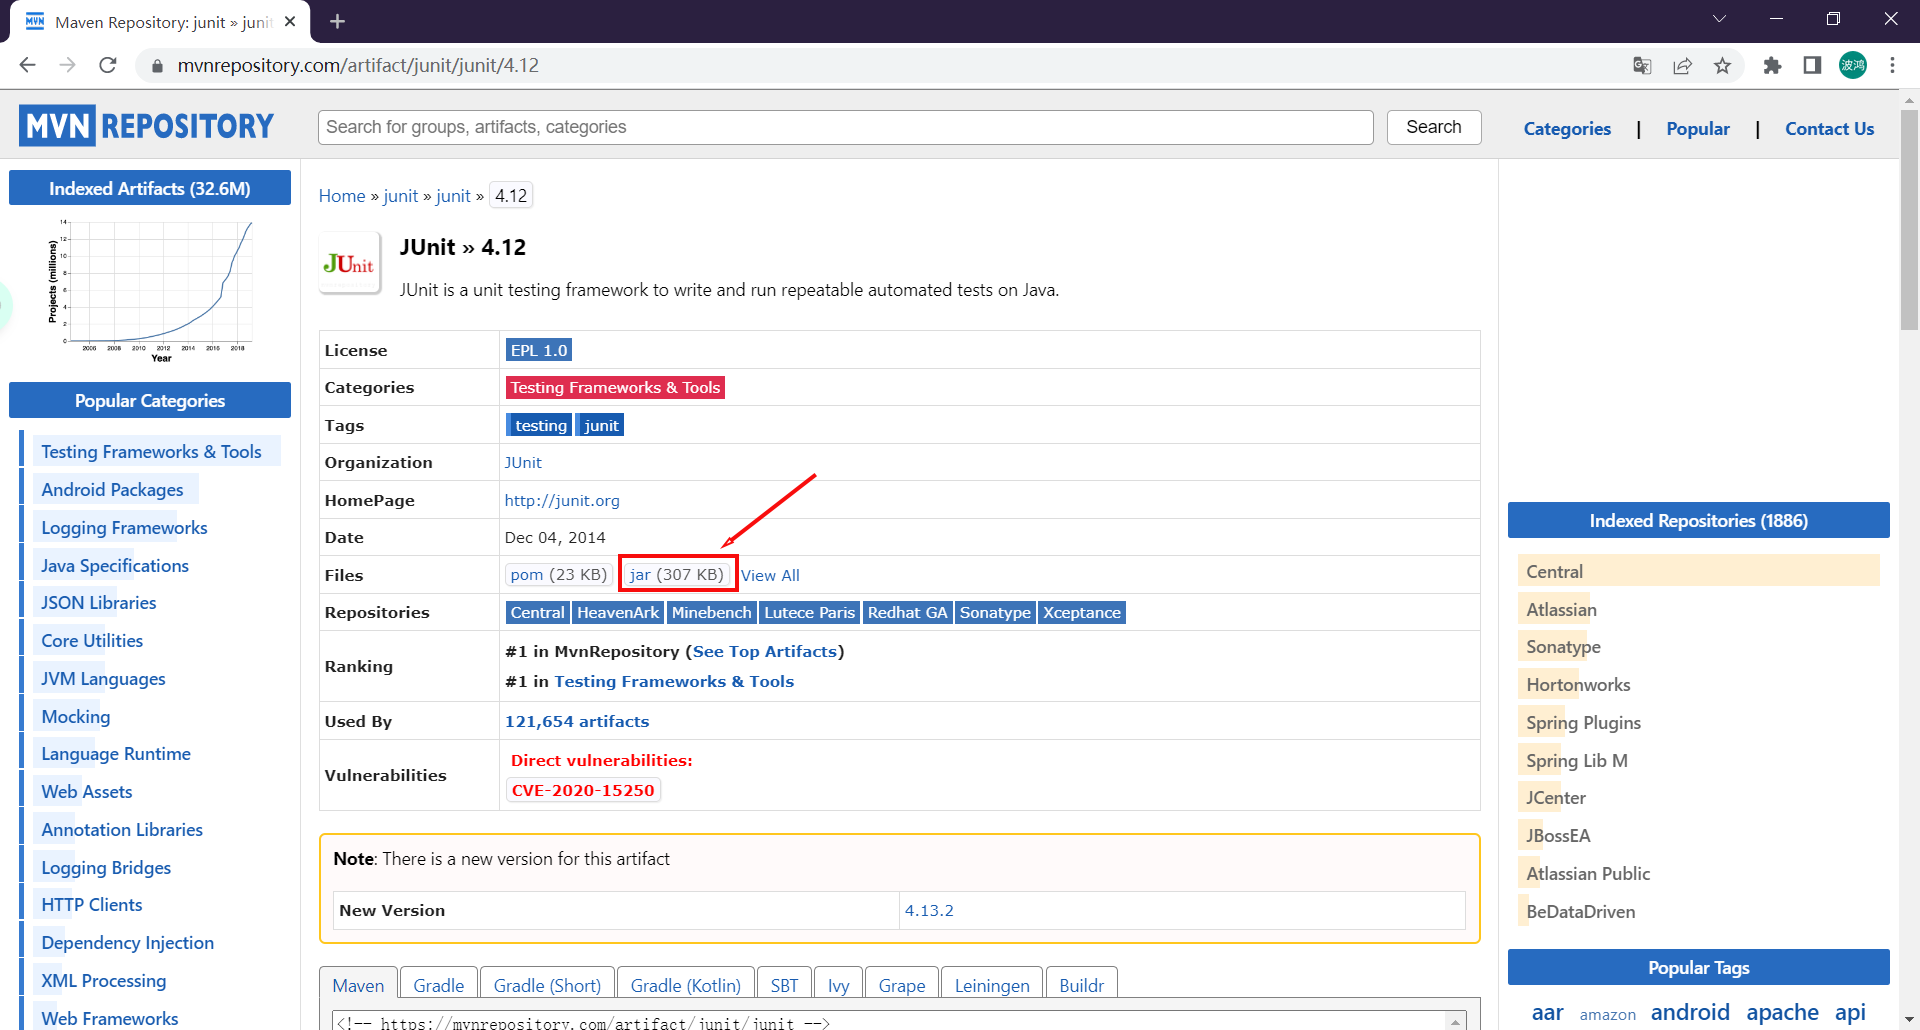Go to Home in the breadcrumb
Screen dimensions: 1920x1030
click(342, 196)
